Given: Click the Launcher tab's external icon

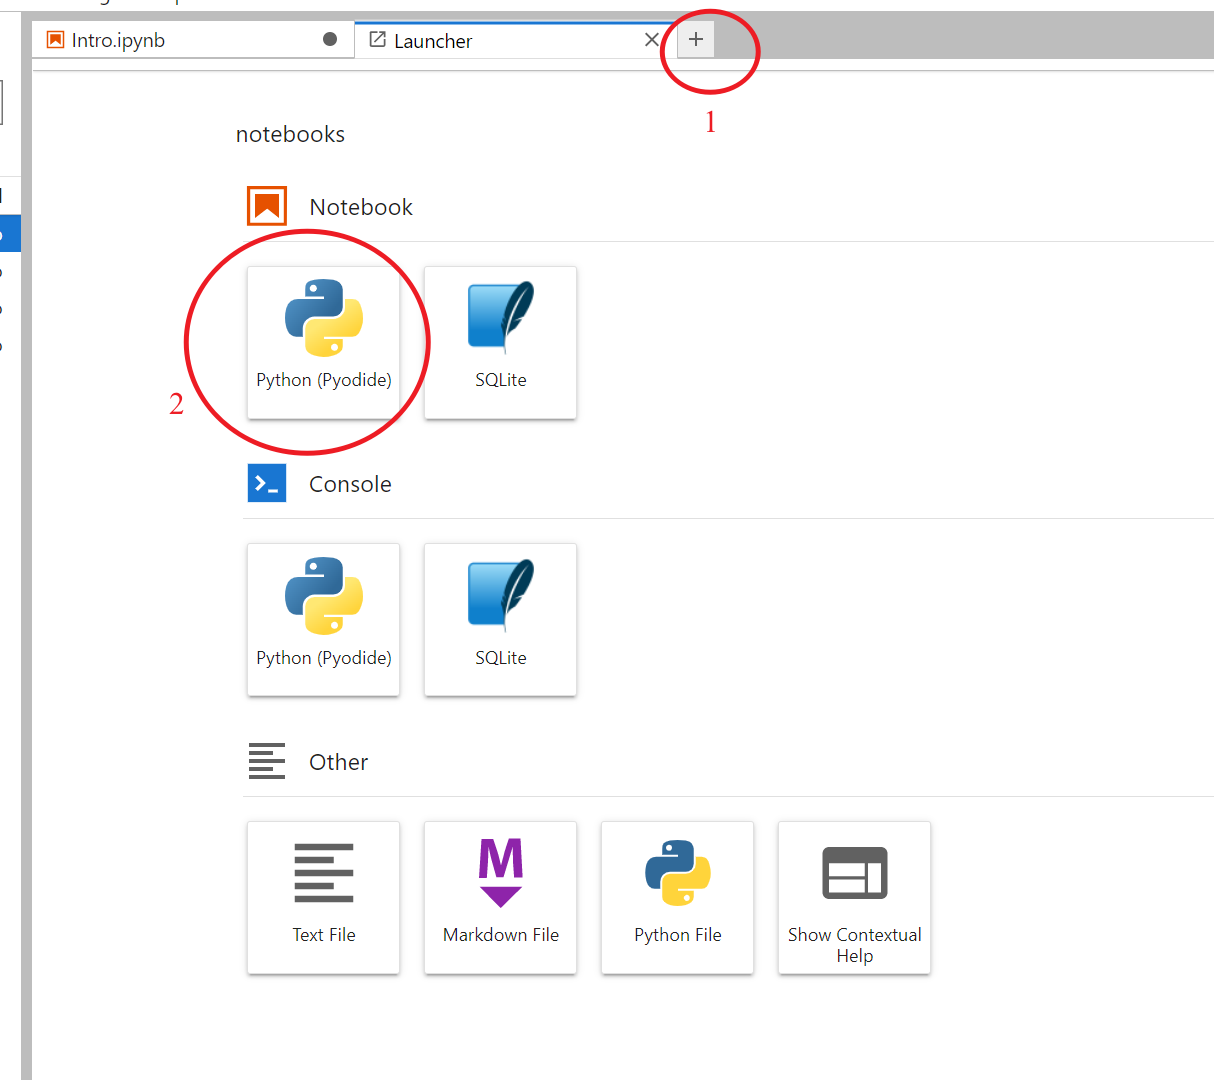Looking at the screenshot, I should [x=378, y=40].
